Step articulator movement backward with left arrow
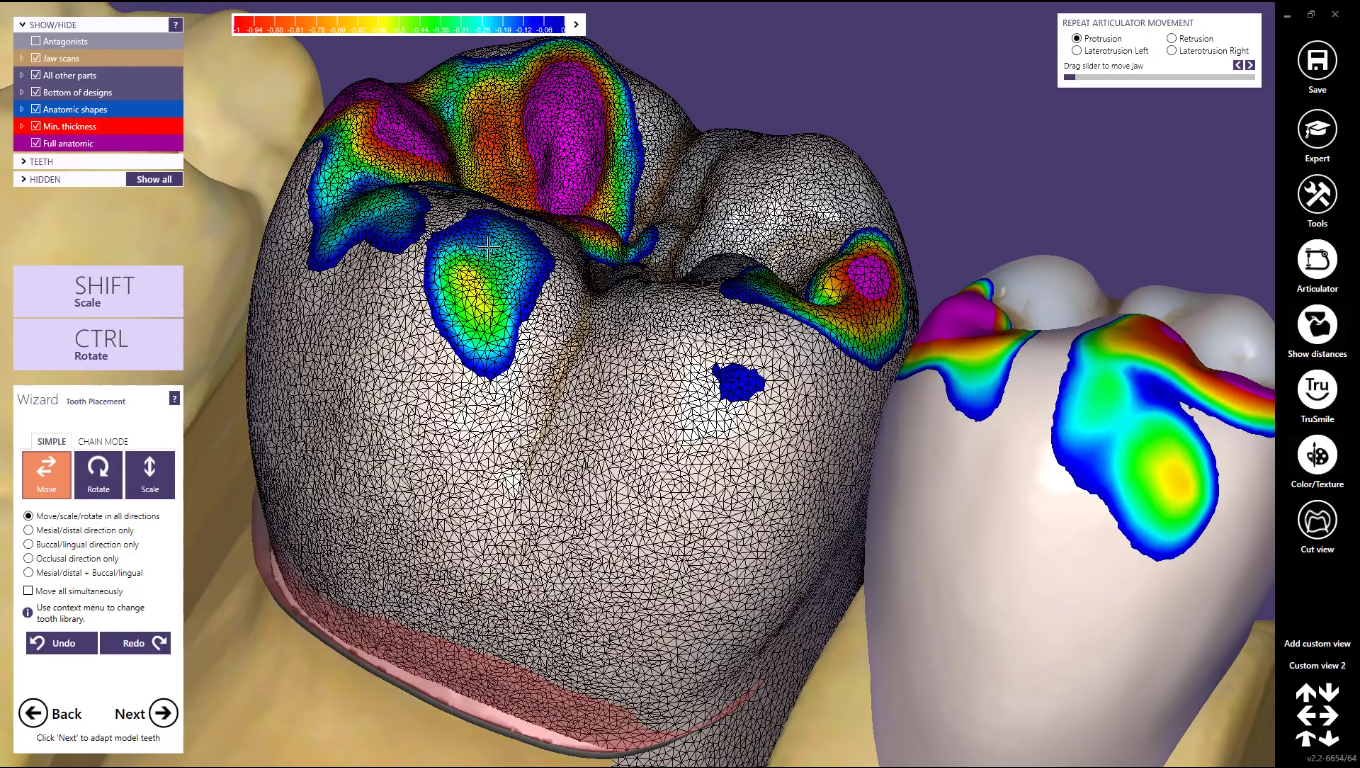 pyautogui.click(x=1238, y=65)
